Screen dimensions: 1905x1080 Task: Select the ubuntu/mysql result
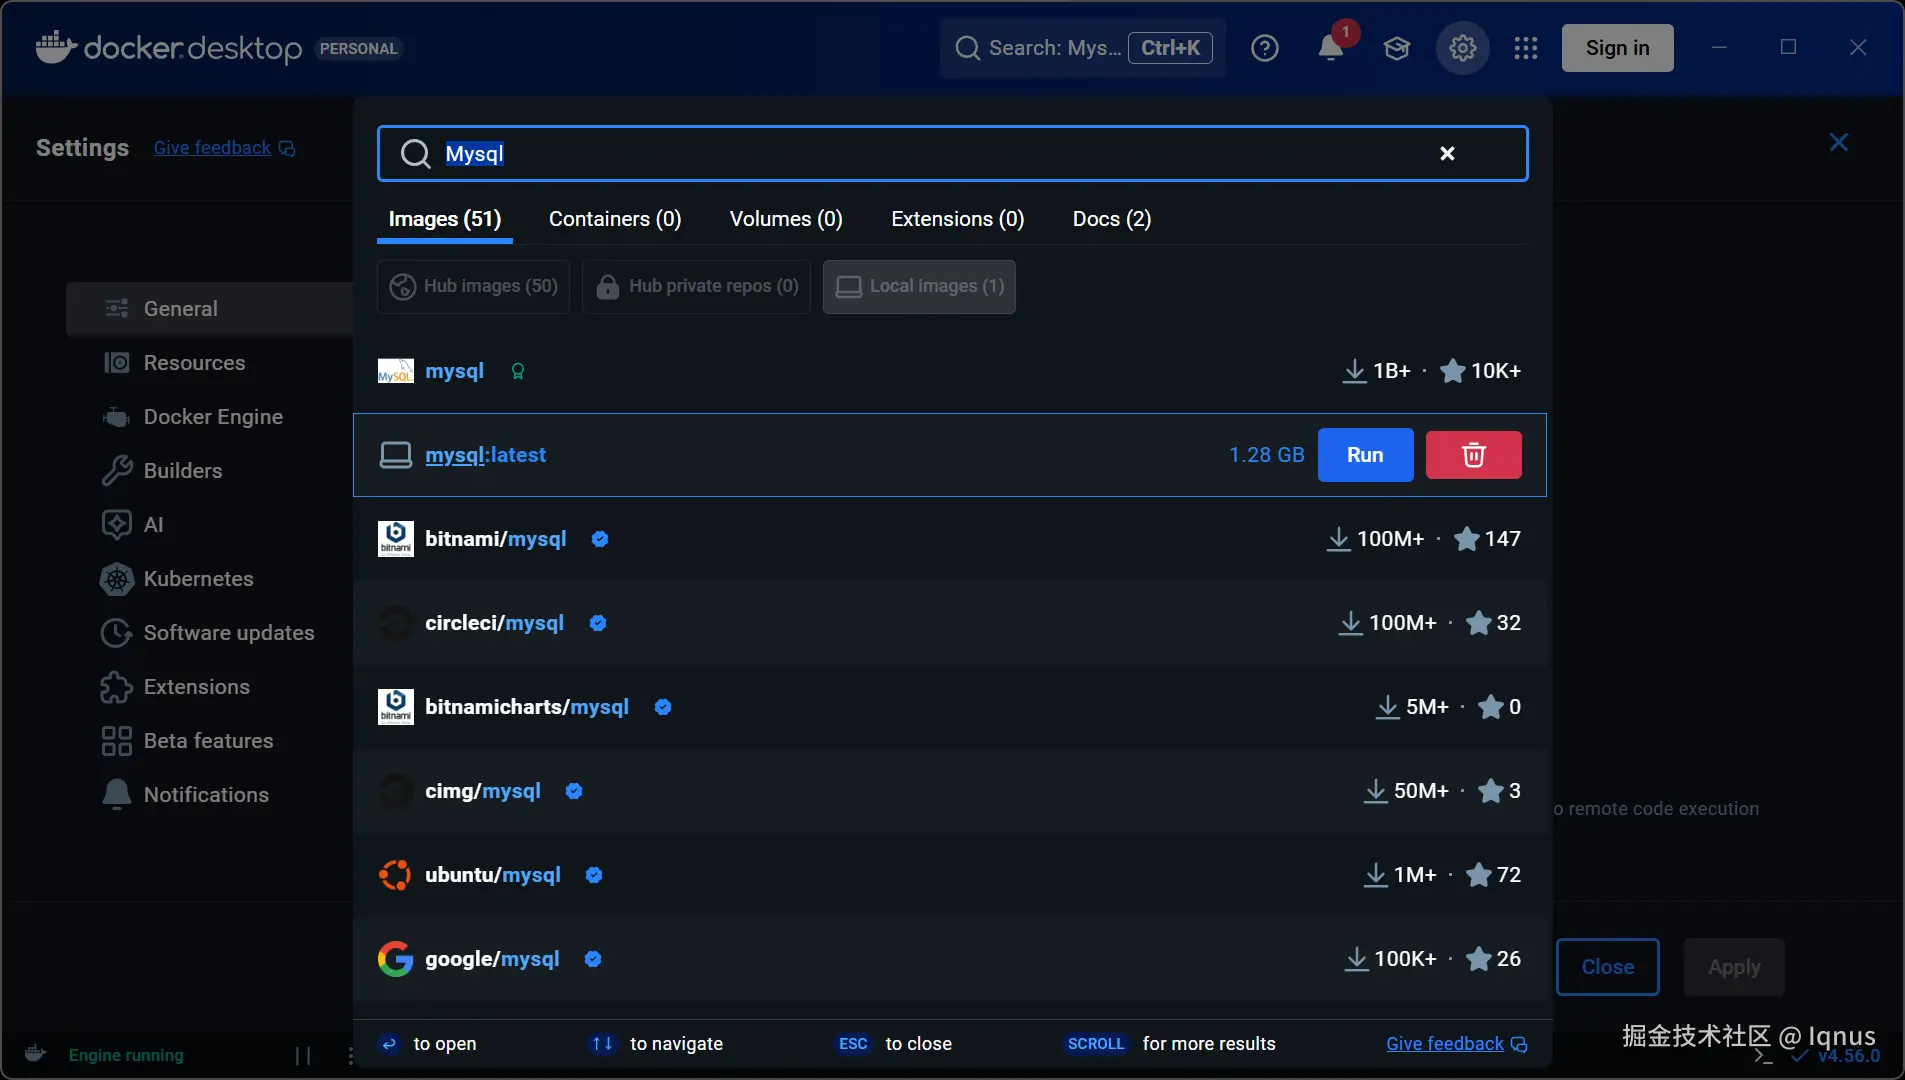[x=950, y=875]
